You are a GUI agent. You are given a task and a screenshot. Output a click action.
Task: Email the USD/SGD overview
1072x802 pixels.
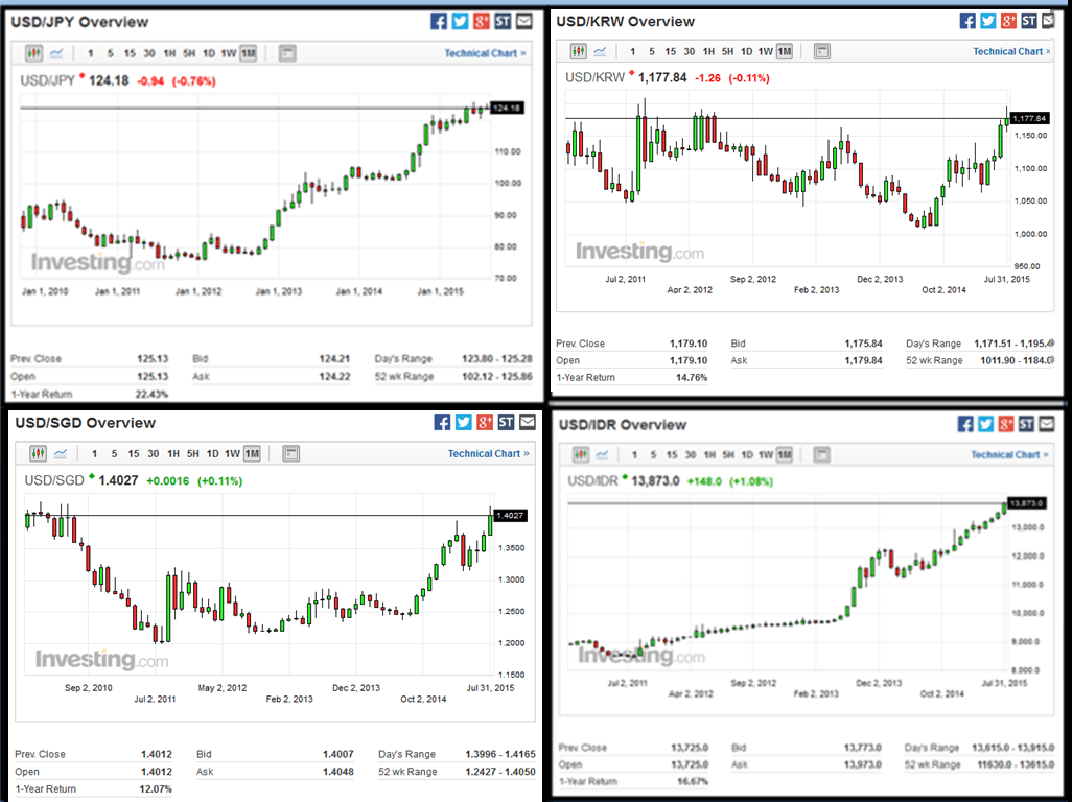click(x=526, y=422)
